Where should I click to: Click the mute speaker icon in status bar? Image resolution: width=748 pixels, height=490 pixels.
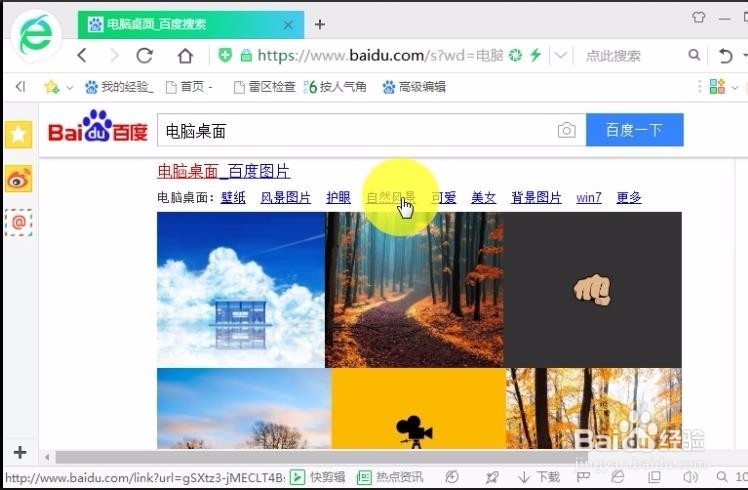[x=690, y=477]
